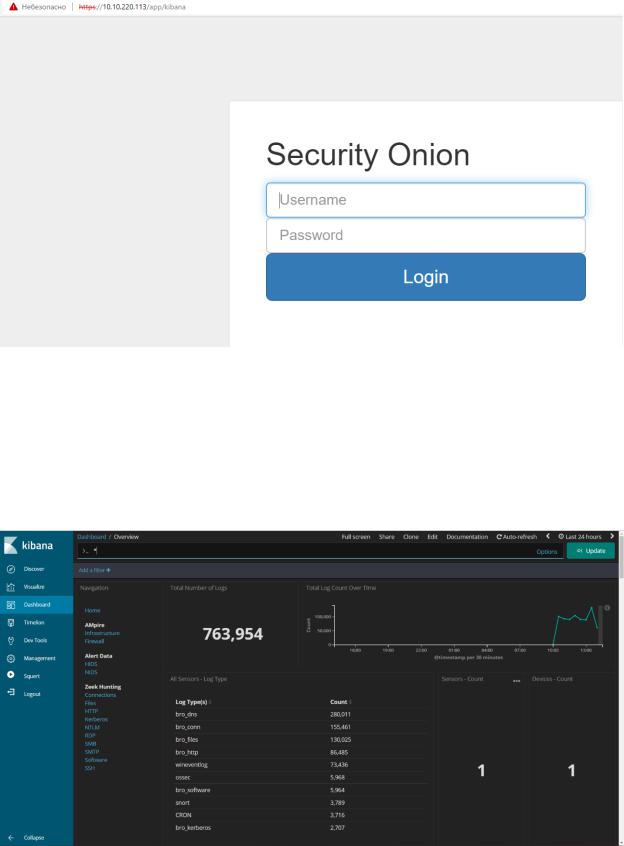The height and width of the screenshot is (846, 624).
Task: Open Zeek Hunting NTLM link
Action: (x=92, y=727)
